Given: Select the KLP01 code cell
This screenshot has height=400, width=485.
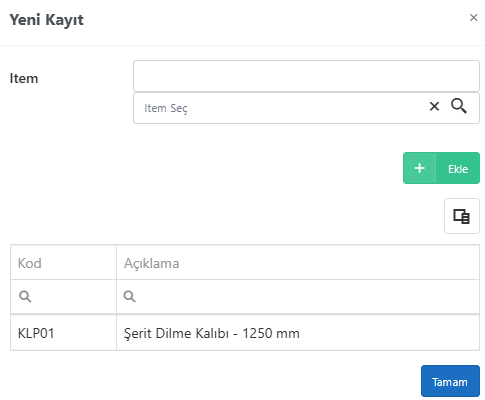Looking at the screenshot, I should coord(63,333).
